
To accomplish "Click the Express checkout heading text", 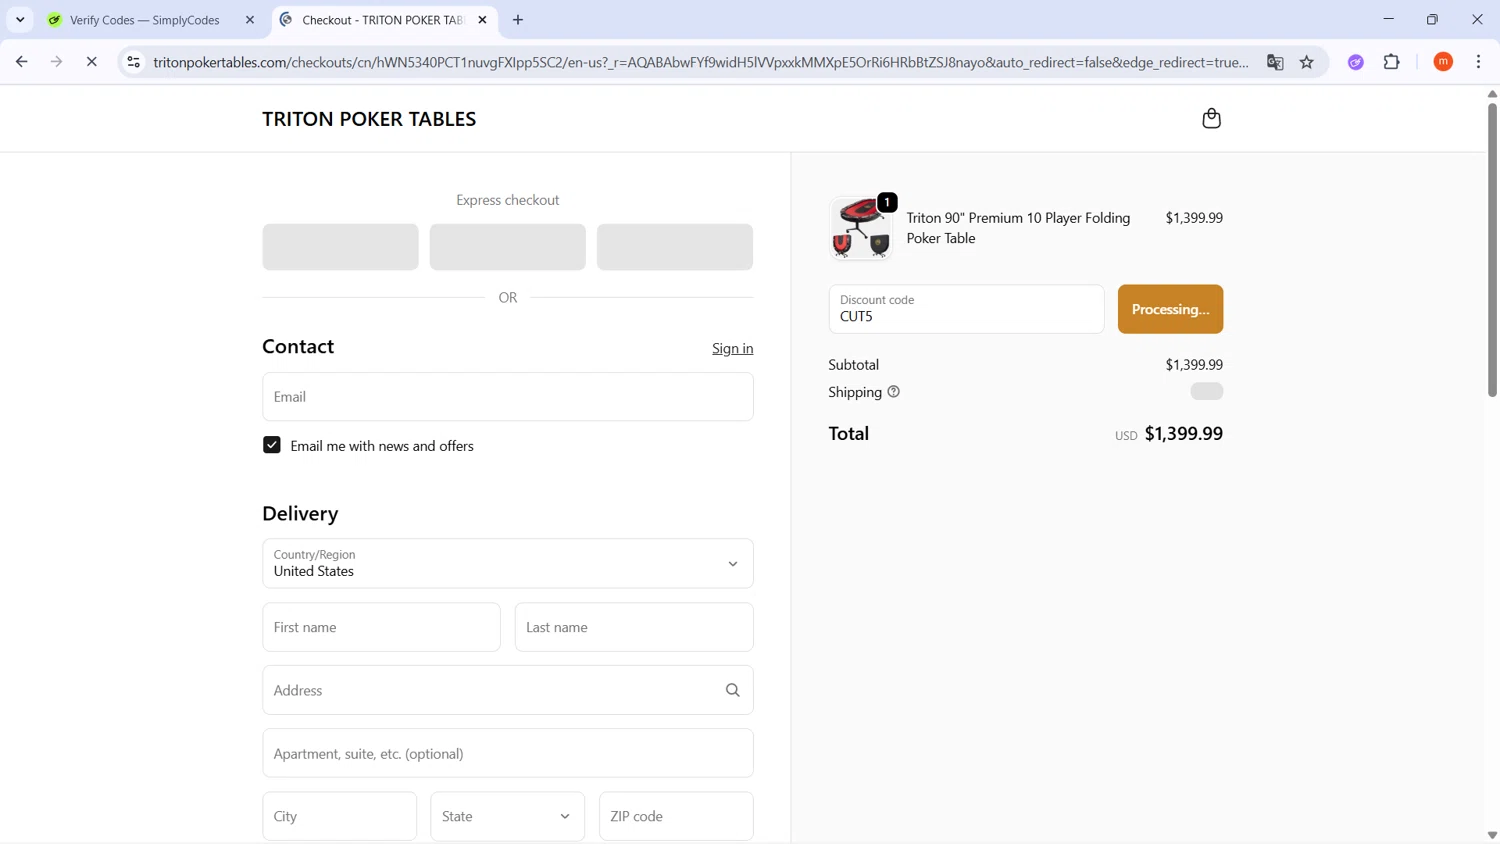I will [x=508, y=200].
